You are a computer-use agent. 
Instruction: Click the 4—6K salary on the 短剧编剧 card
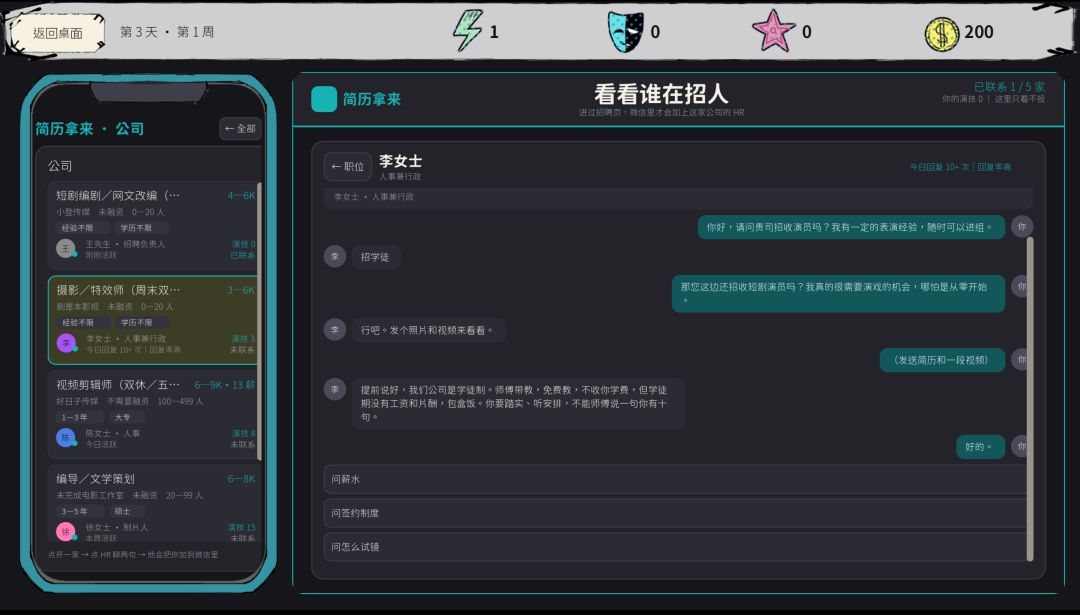click(x=241, y=196)
